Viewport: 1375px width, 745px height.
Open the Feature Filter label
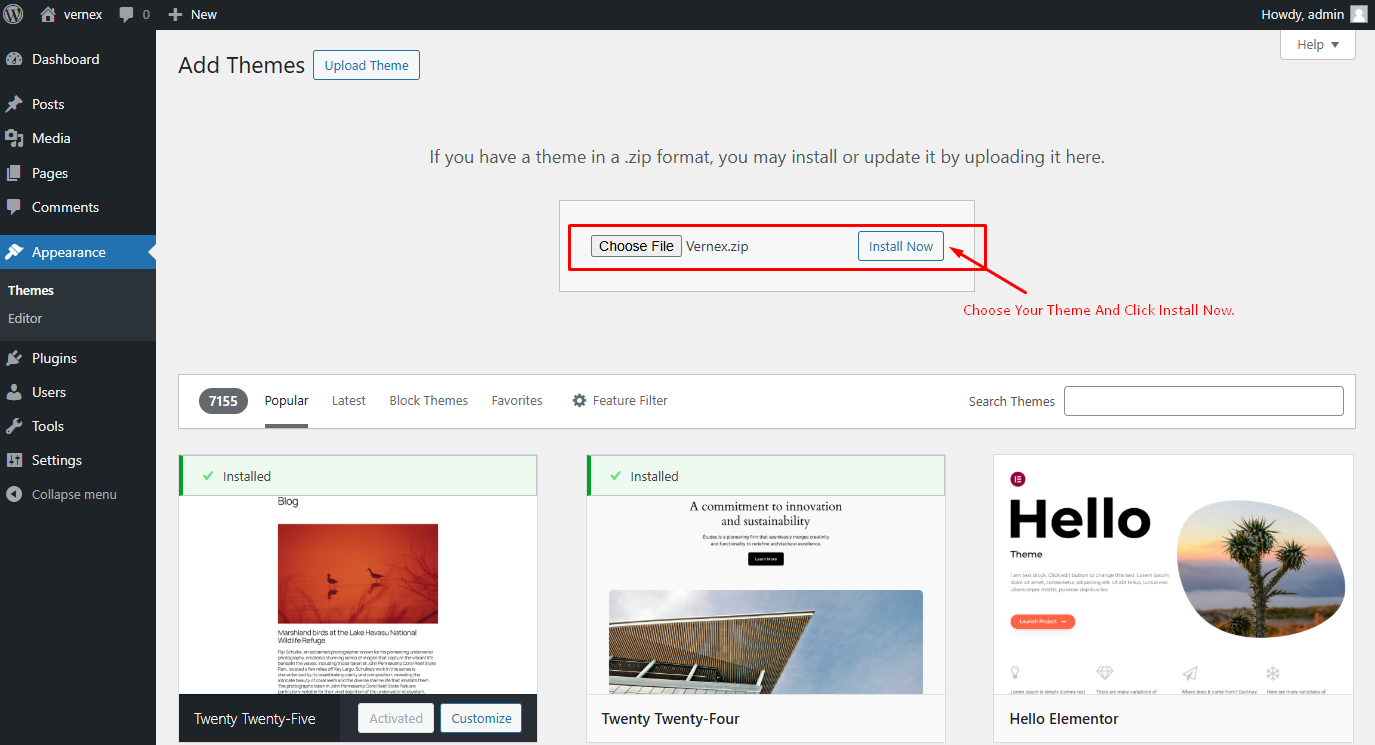click(630, 400)
